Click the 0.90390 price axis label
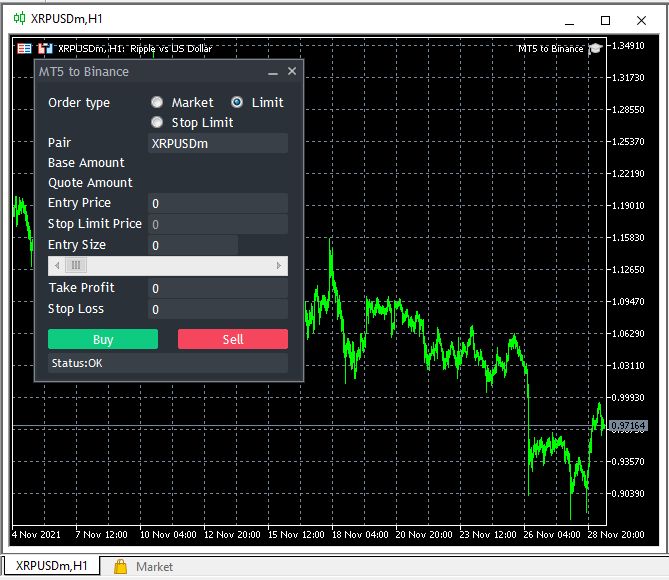Screen dimensions: 669x580 coord(628,493)
